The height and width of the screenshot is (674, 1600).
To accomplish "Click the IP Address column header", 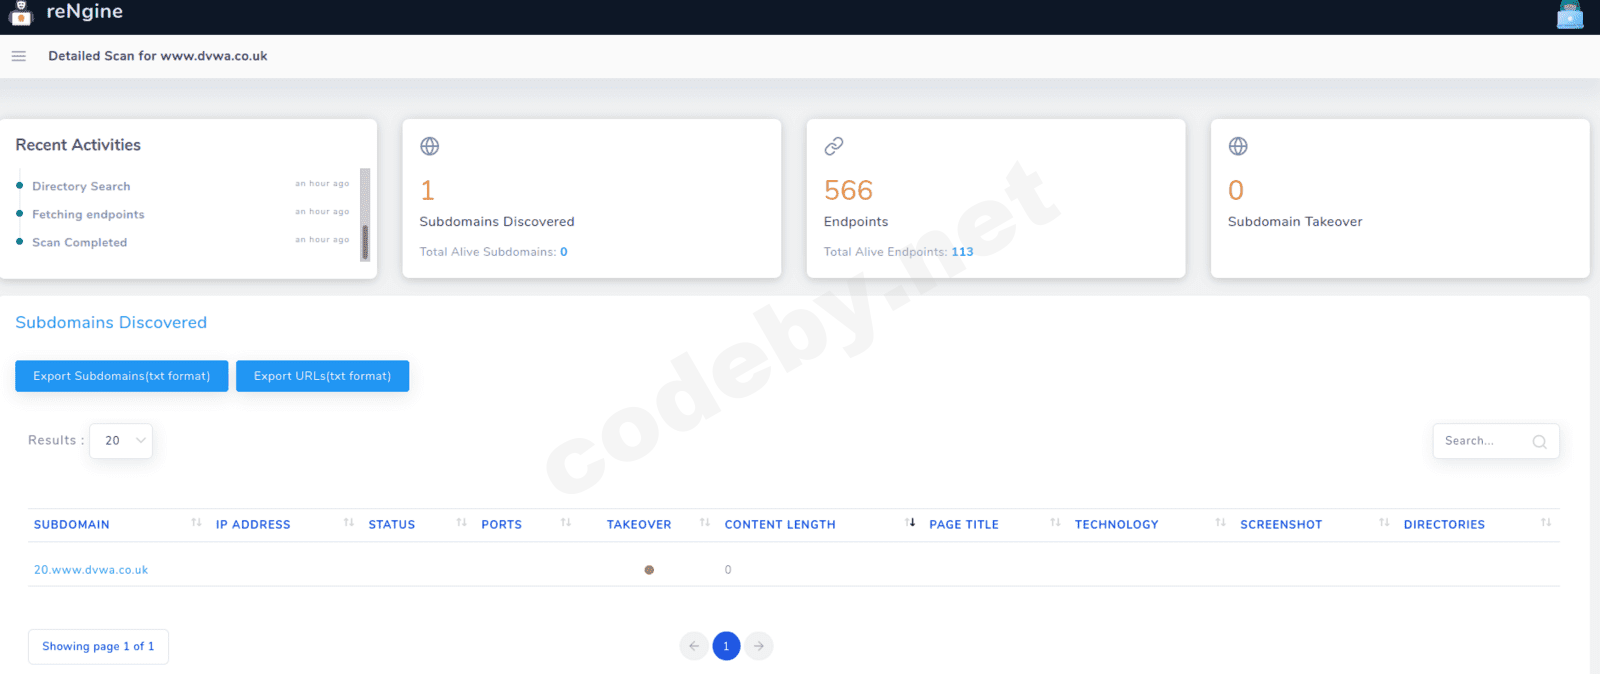I will point(253,524).
